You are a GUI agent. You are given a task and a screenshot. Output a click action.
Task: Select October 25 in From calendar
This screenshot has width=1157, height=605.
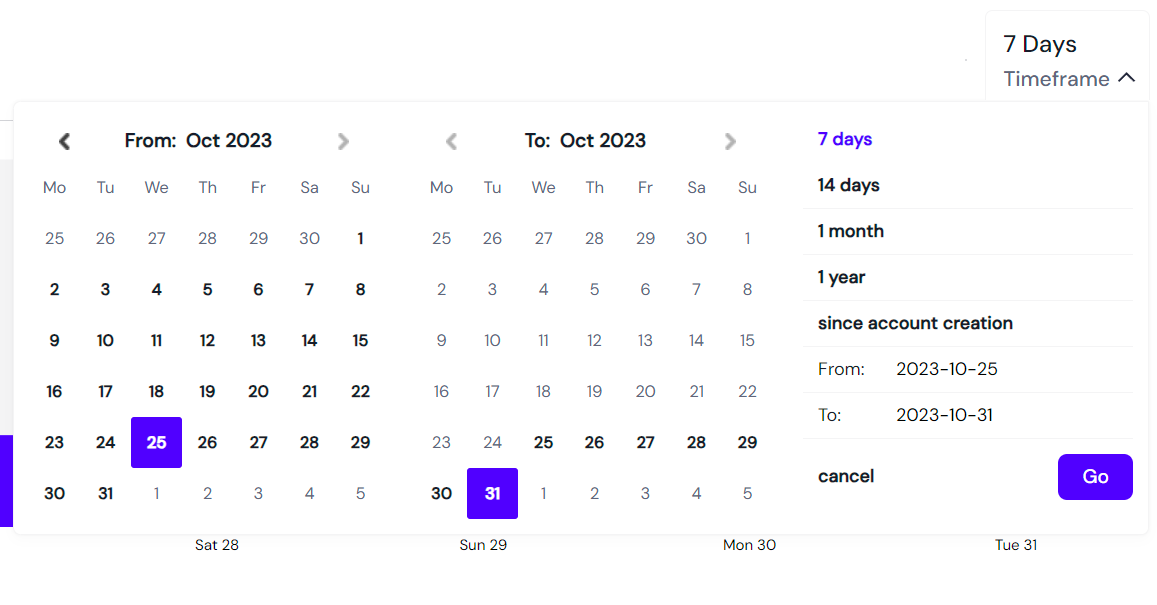pos(156,443)
